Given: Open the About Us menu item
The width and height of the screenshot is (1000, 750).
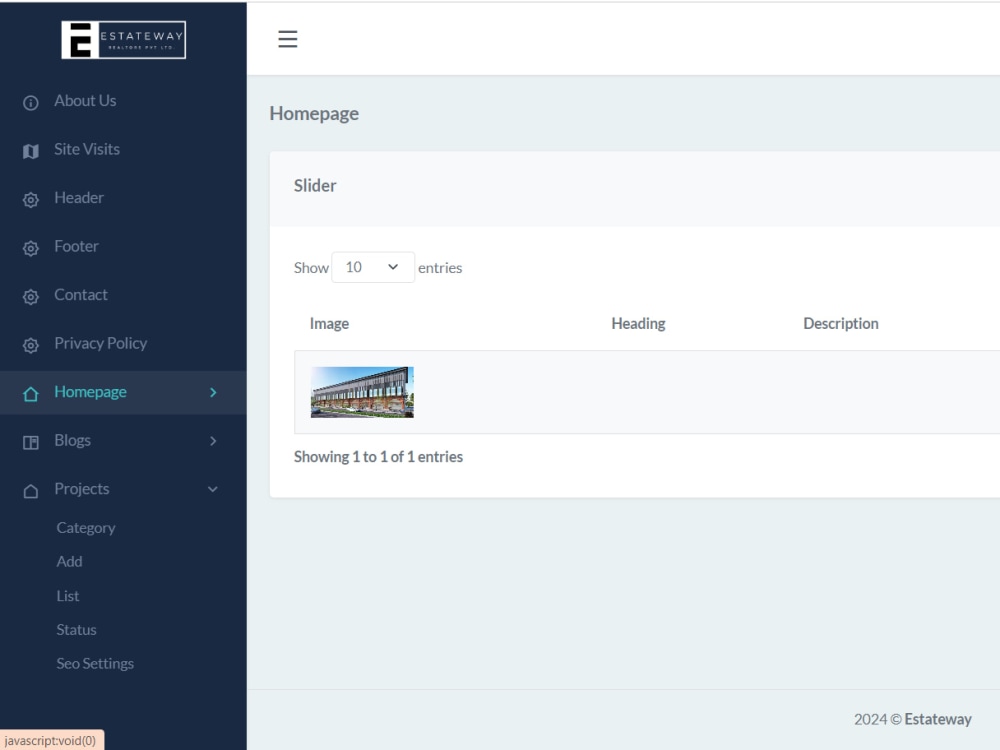Looking at the screenshot, I should point(85,101).
